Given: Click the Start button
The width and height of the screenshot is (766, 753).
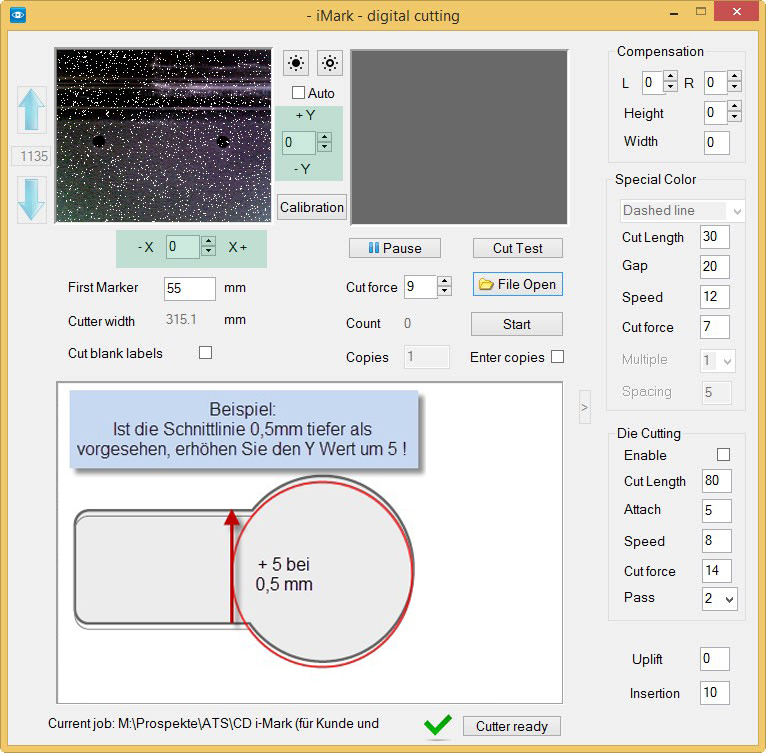Looking at the screenshot, I should [x=517, y=324].
